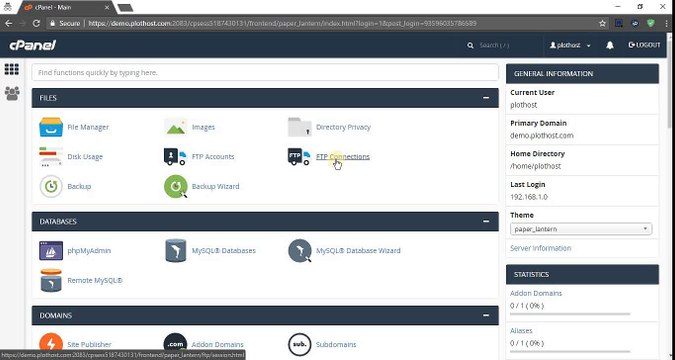Click the Disk Usage icon
This screenshot has width=675, height=360.
tap(51, 157)
